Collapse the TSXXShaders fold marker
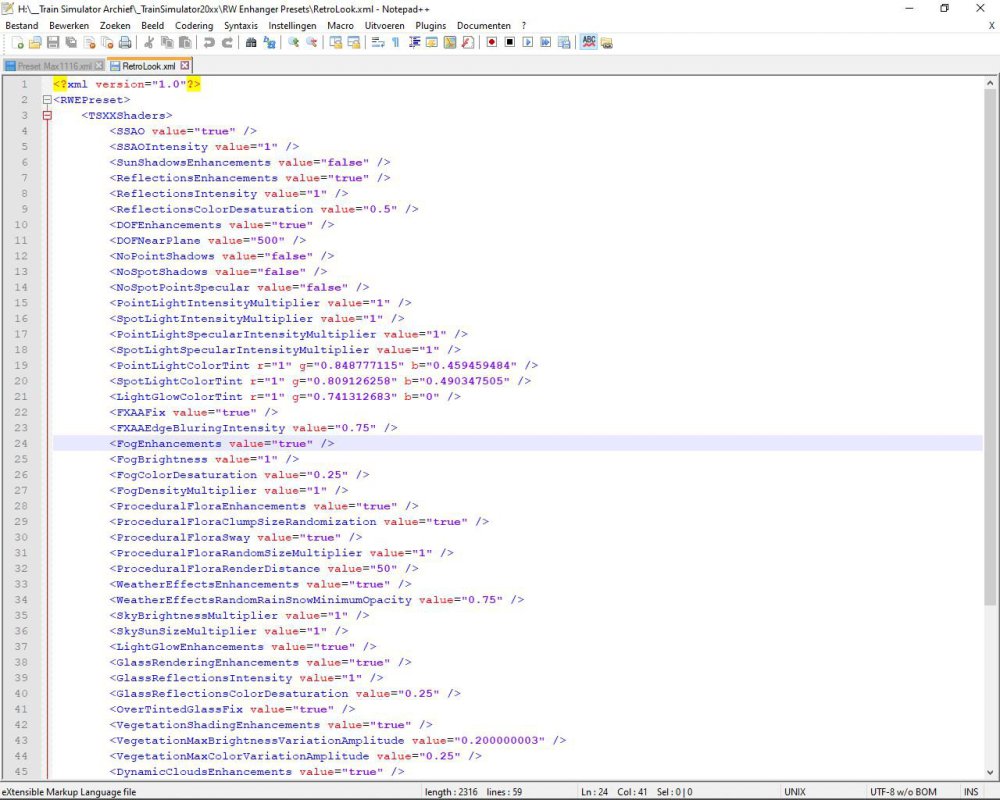The image size is (1000, 800). tap(47, 116)
